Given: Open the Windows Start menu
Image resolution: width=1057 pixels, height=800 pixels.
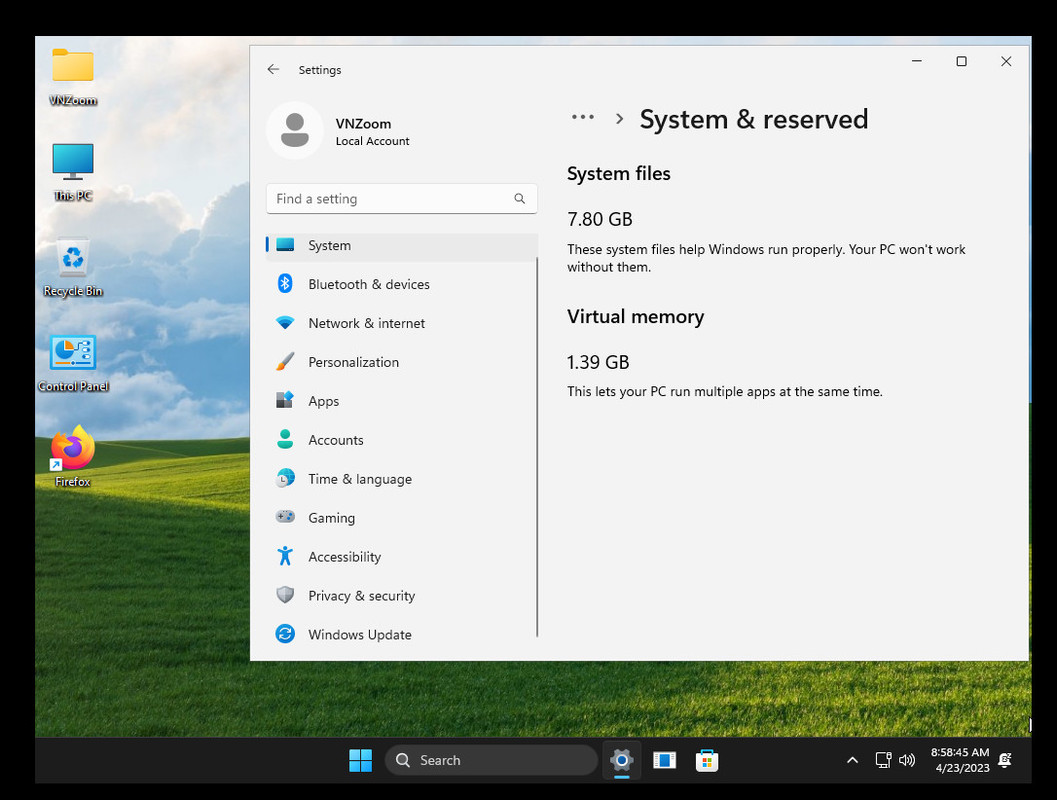Looking at the screenshot, I should pyautogui.click(x=361, y=760).
